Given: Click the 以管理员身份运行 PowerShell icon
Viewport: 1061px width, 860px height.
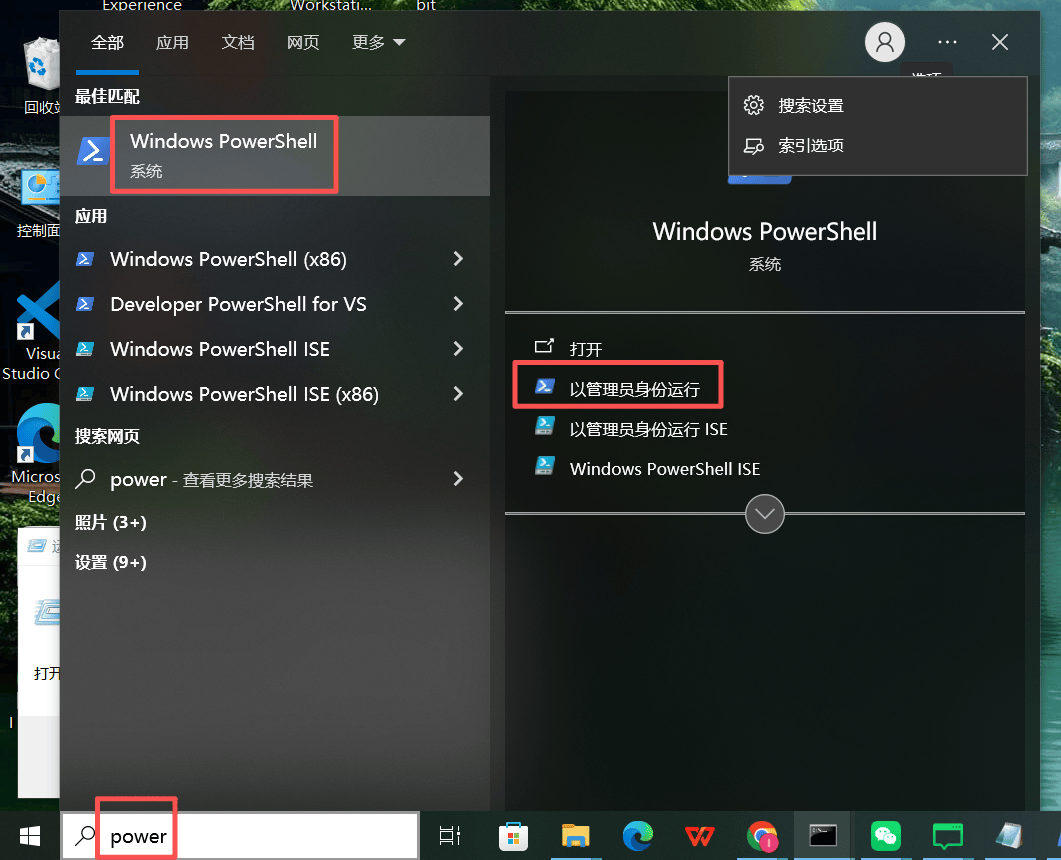Looking at the screenshot, I should tap(545, 387).
